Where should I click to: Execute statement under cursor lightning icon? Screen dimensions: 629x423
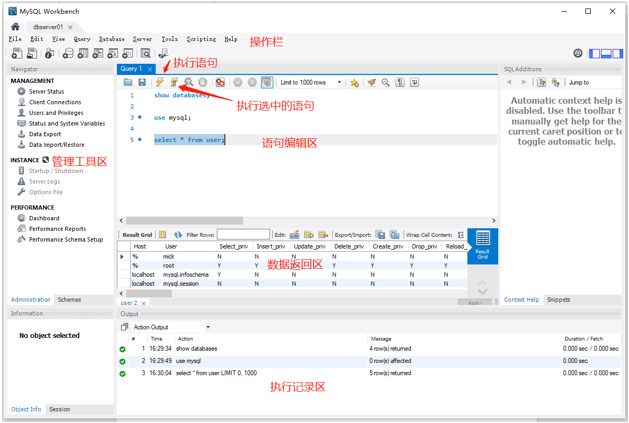click(174, 82)
